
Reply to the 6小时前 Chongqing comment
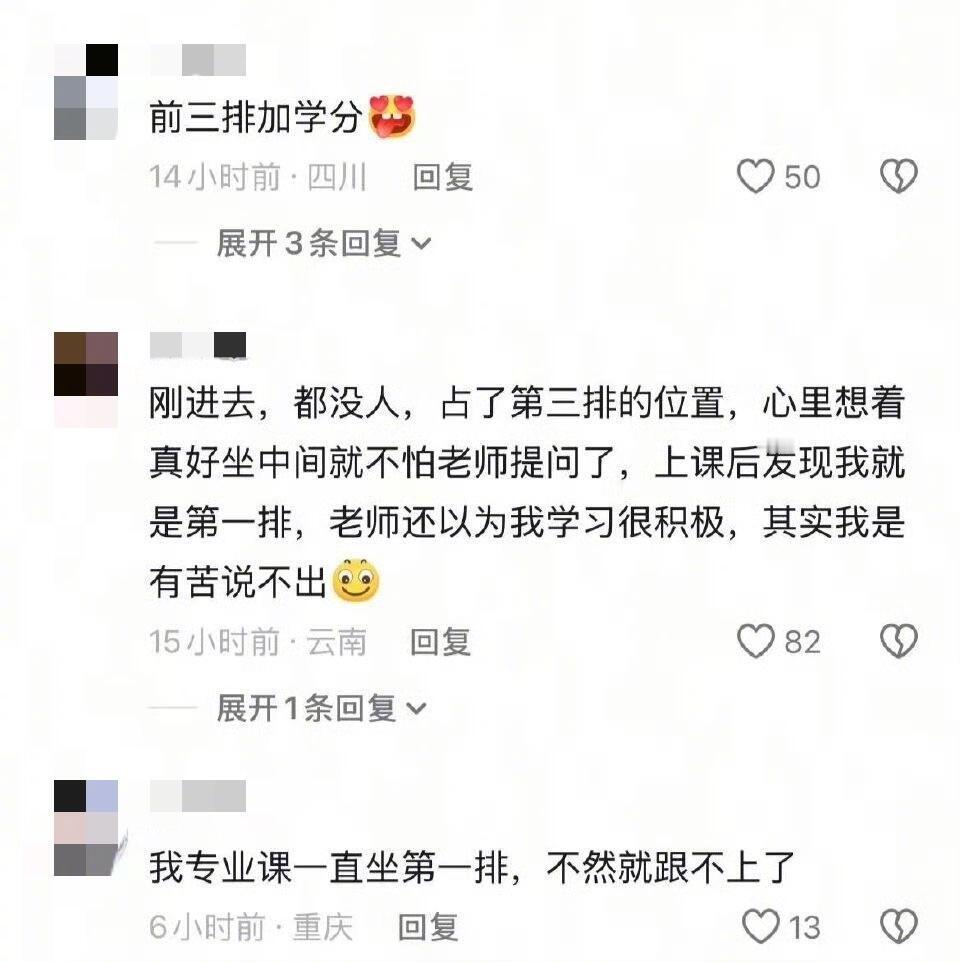point(428,926)
